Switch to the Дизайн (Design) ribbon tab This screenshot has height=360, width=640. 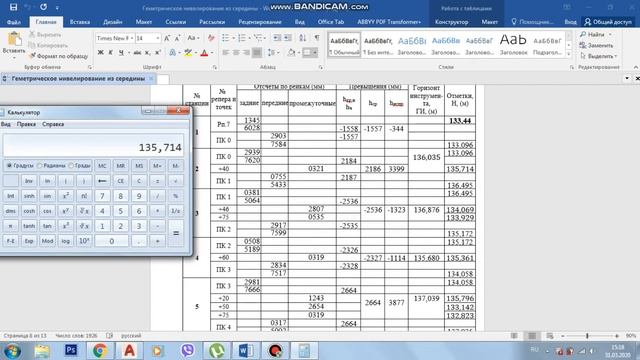coord(113,22)
